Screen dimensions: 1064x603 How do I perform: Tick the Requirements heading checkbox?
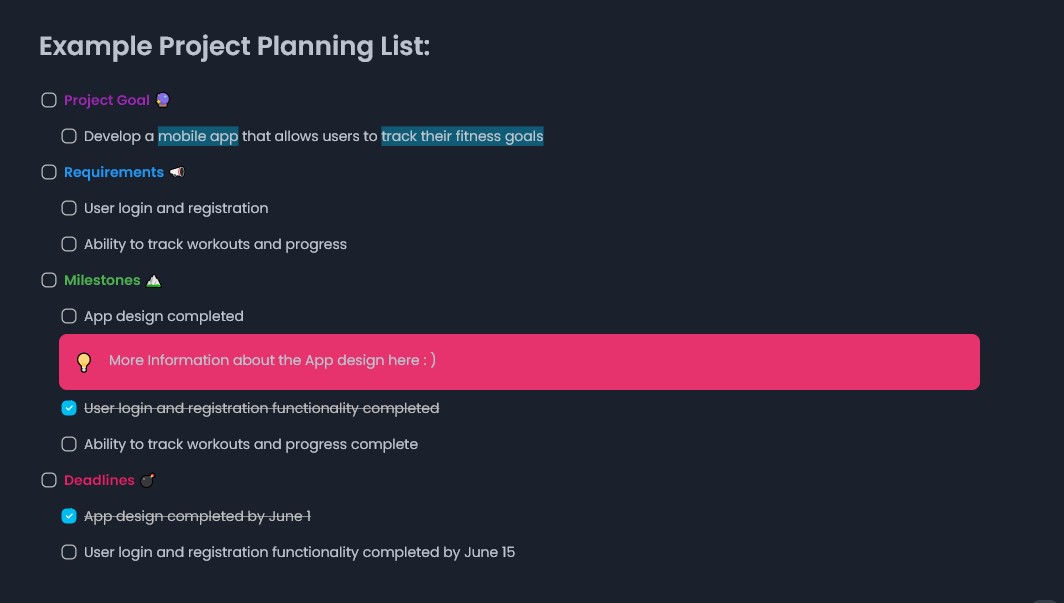tap(49, 172)
